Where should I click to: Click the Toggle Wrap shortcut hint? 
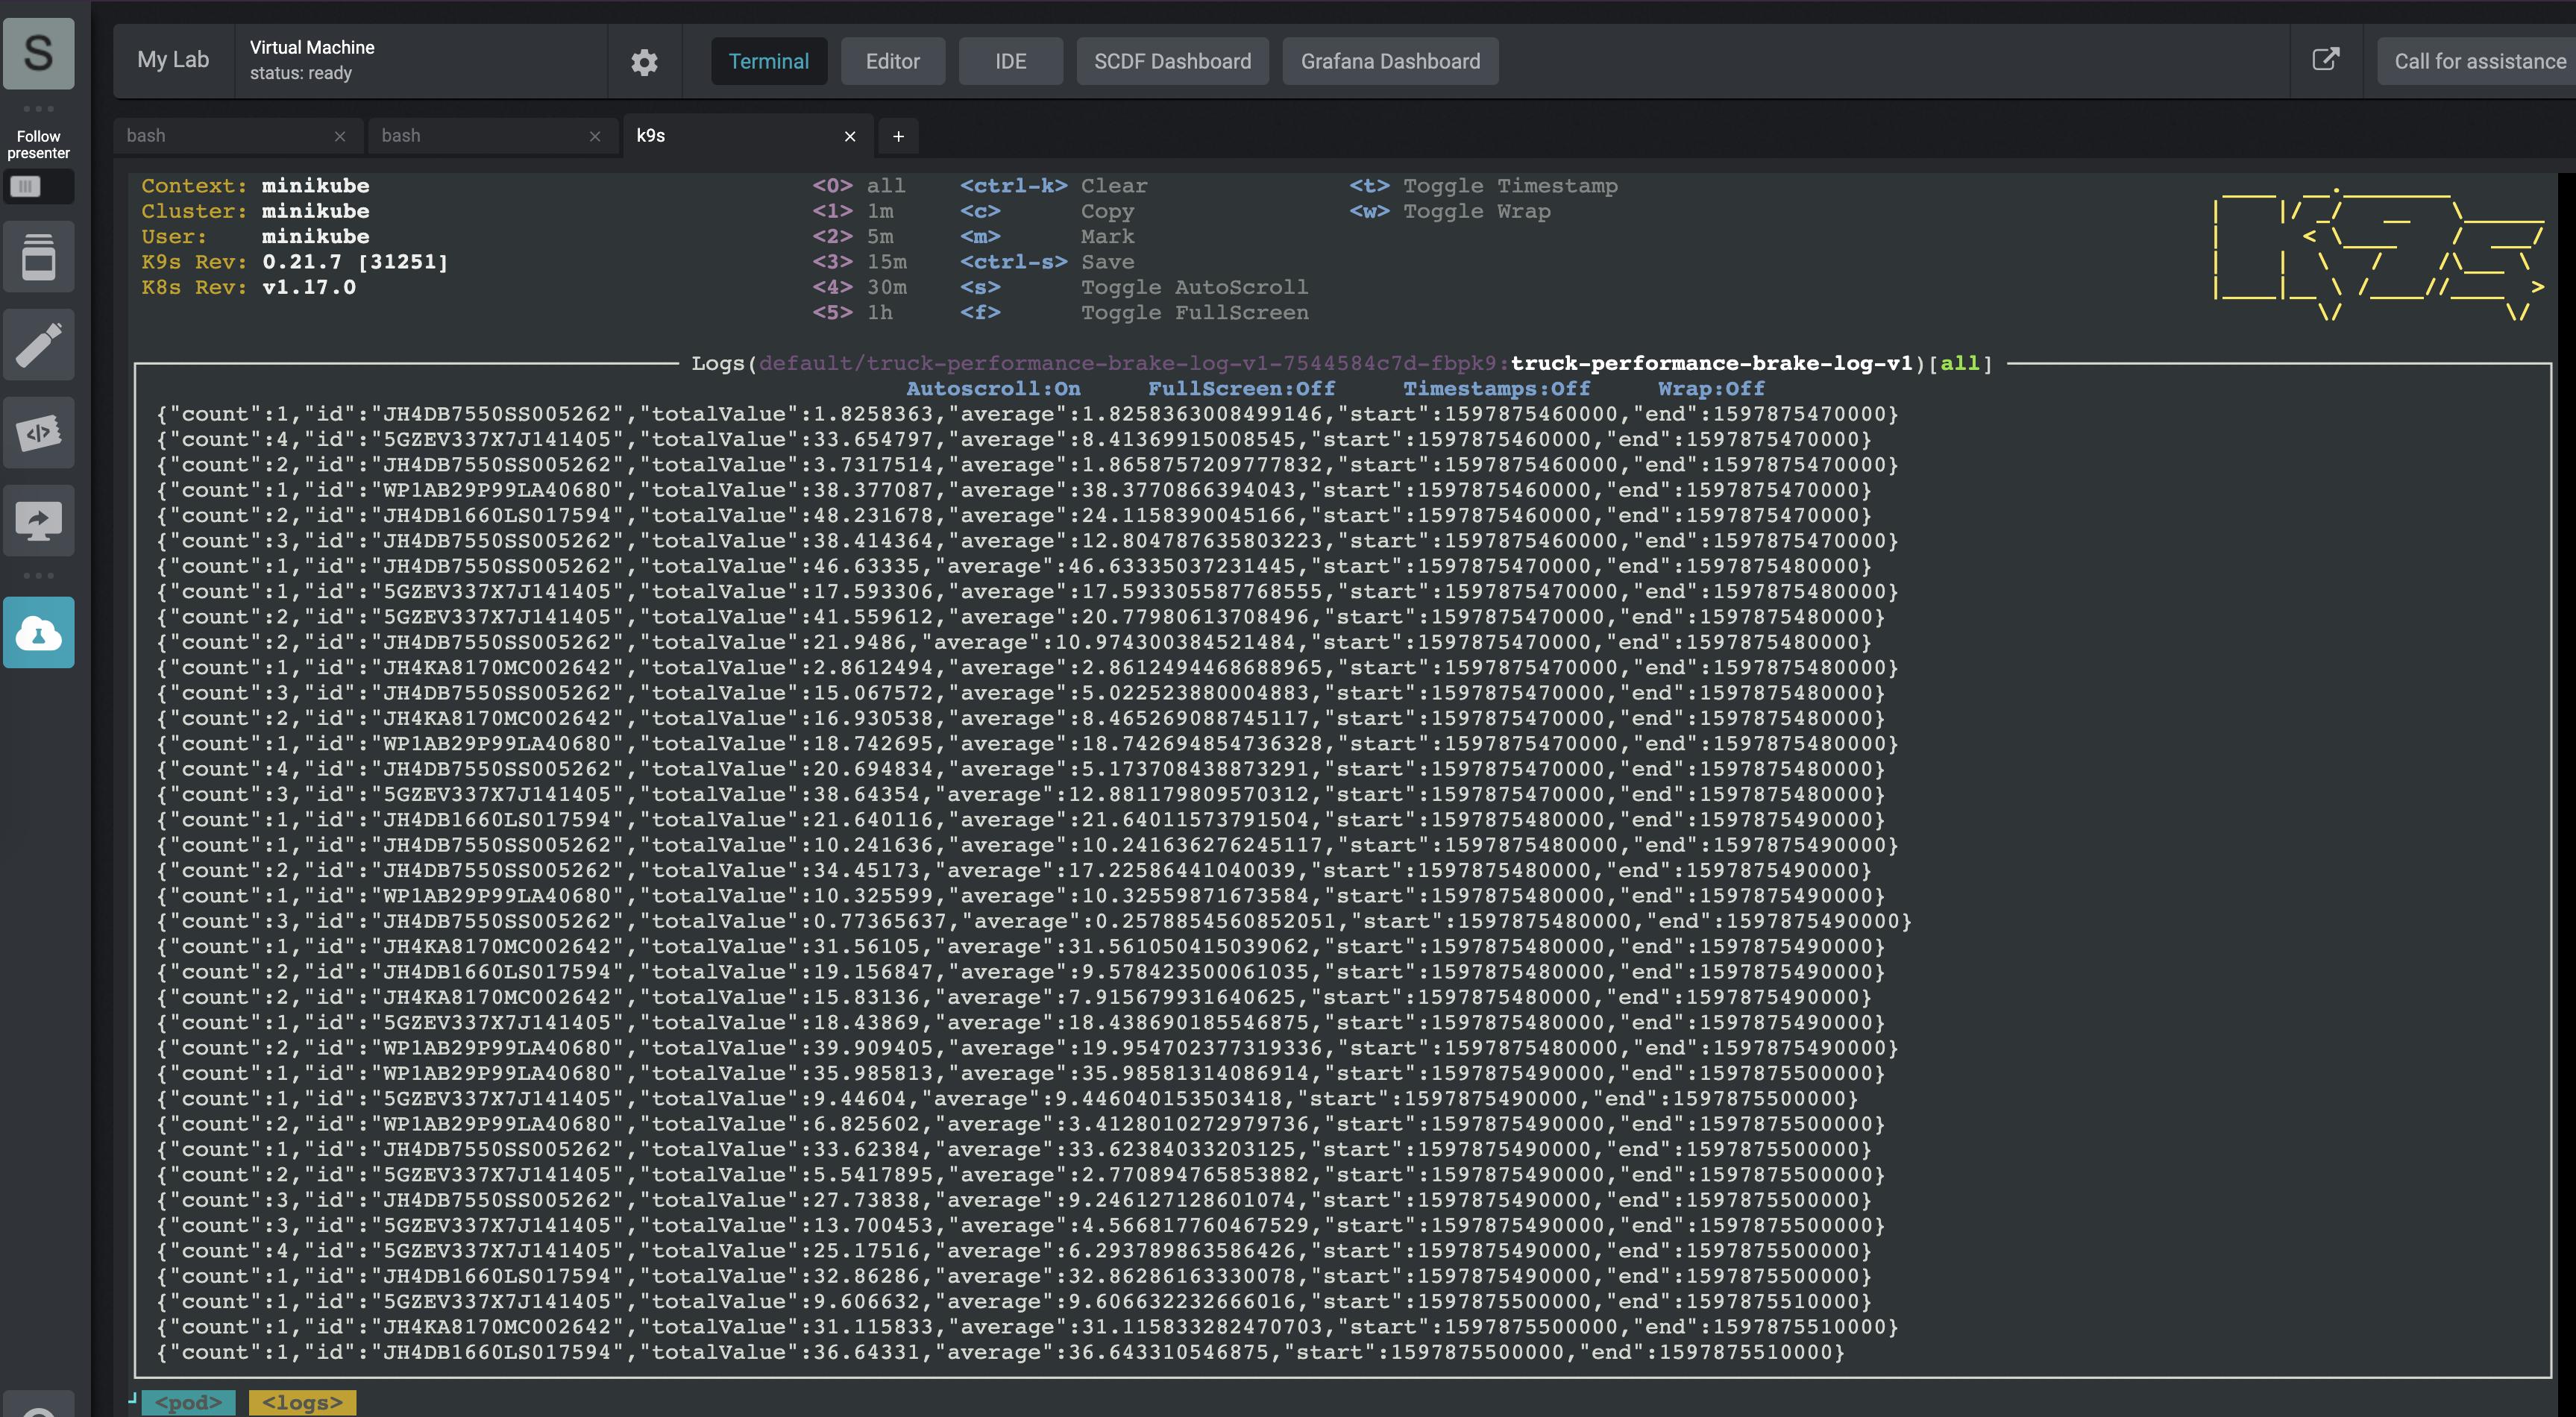click(1450, 211)
